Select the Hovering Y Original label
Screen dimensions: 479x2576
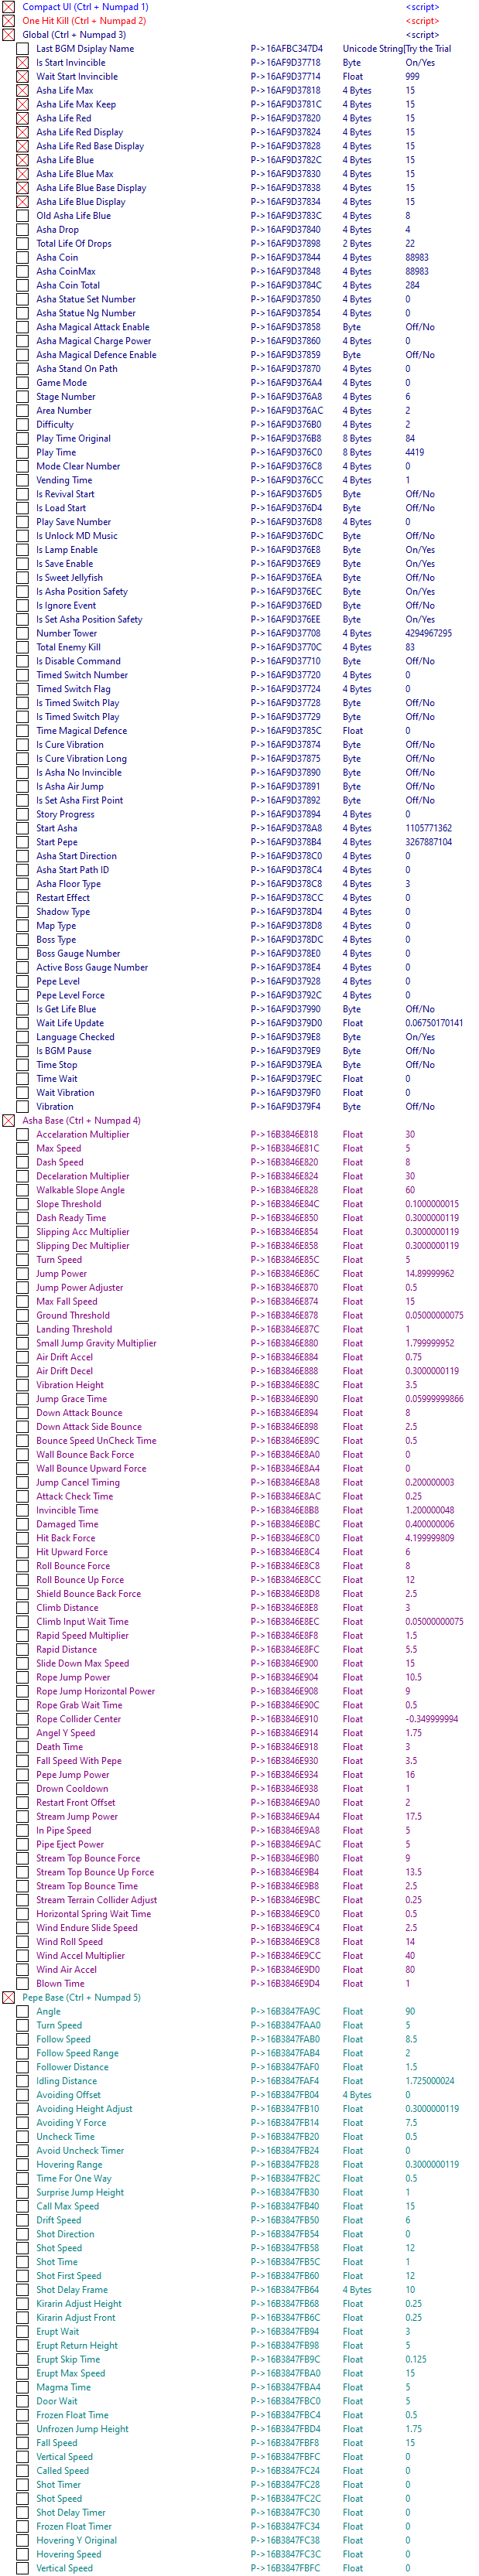click(x=76, y=2540)
